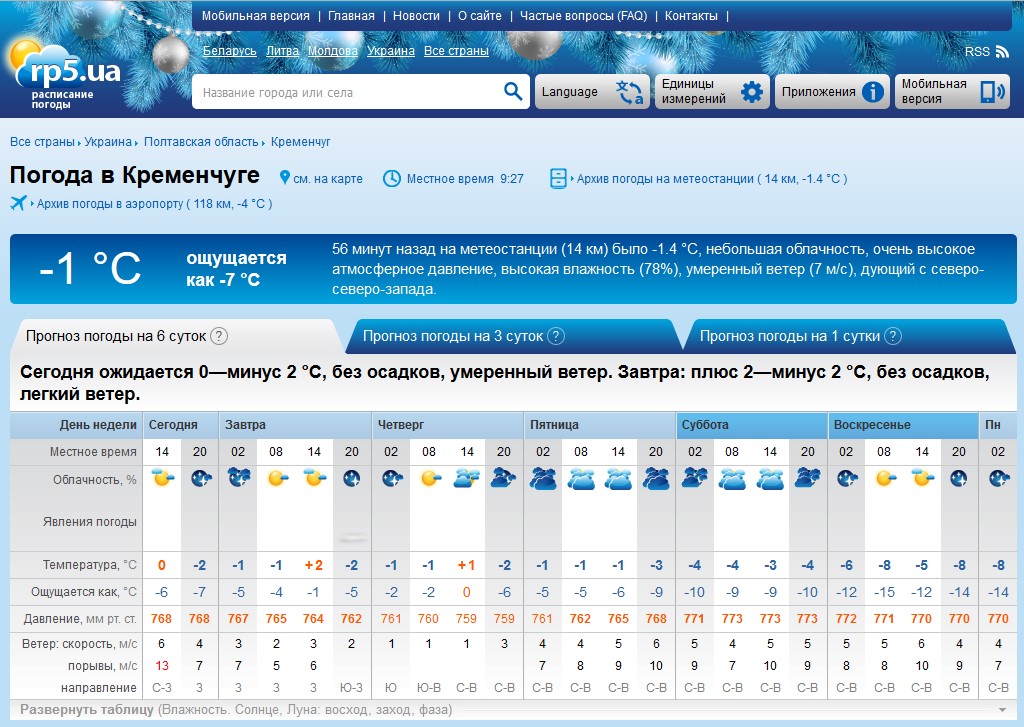This screenshot has height=727, width=1024.
Task: Switch to Прогноз погоды на 1 сутки tab
Action: 791,336
